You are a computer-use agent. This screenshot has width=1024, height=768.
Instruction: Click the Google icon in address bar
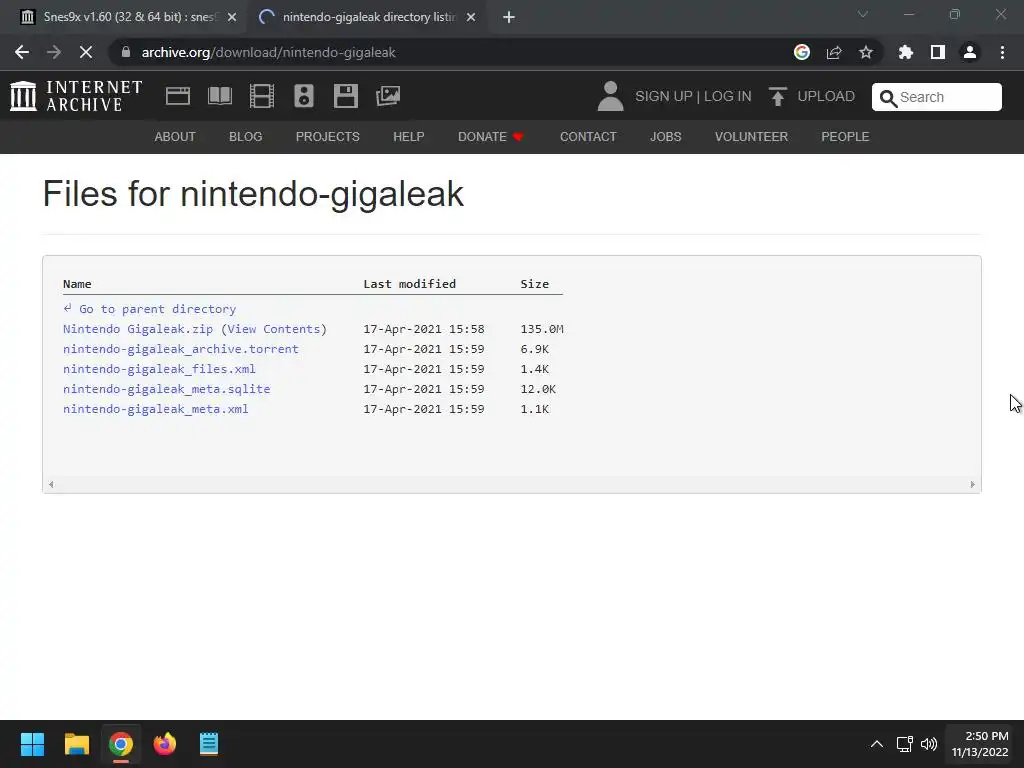[802, 52]
